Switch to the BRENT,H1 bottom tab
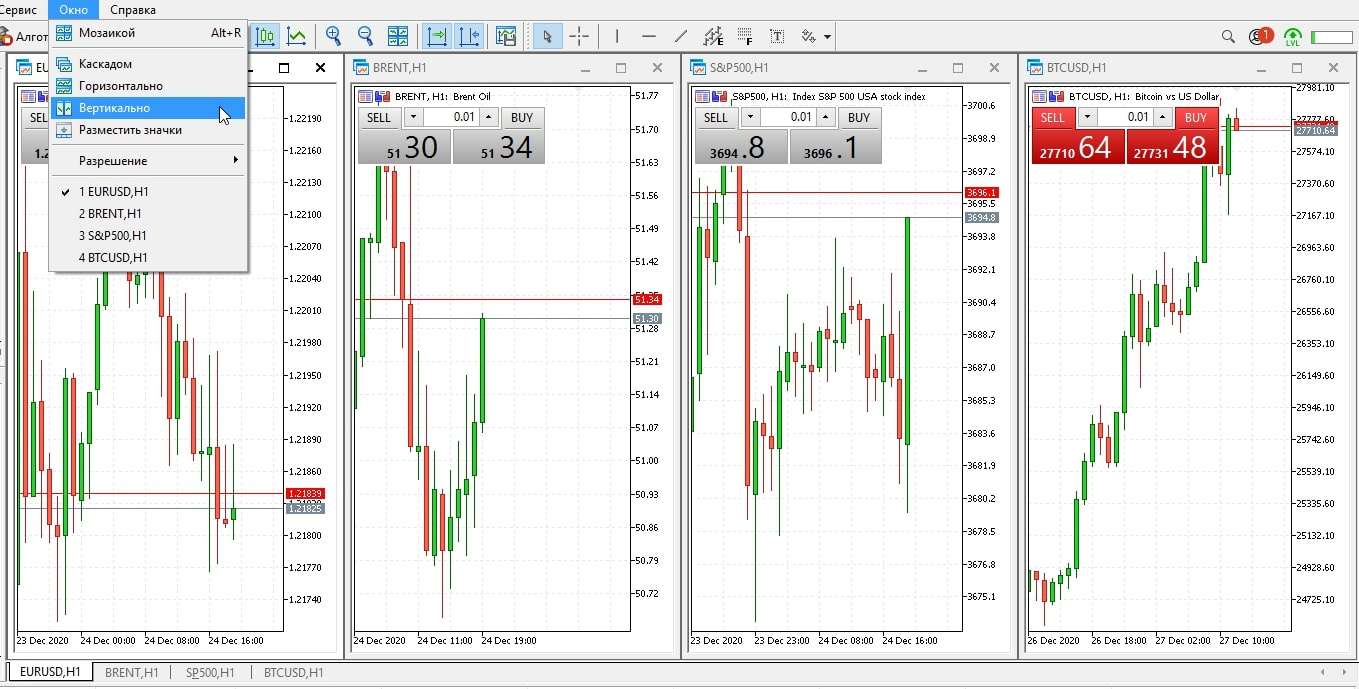The height and width of the screenshot is (689, 1359). 132,673
